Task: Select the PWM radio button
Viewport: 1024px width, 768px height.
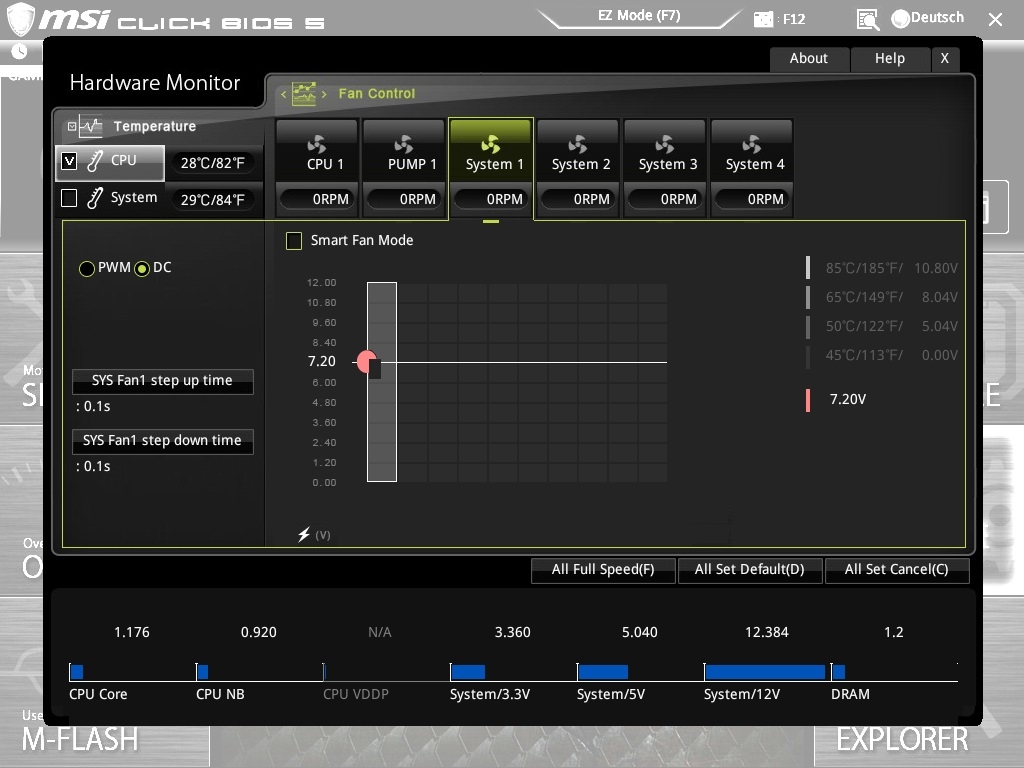Action: pos(87,269)
